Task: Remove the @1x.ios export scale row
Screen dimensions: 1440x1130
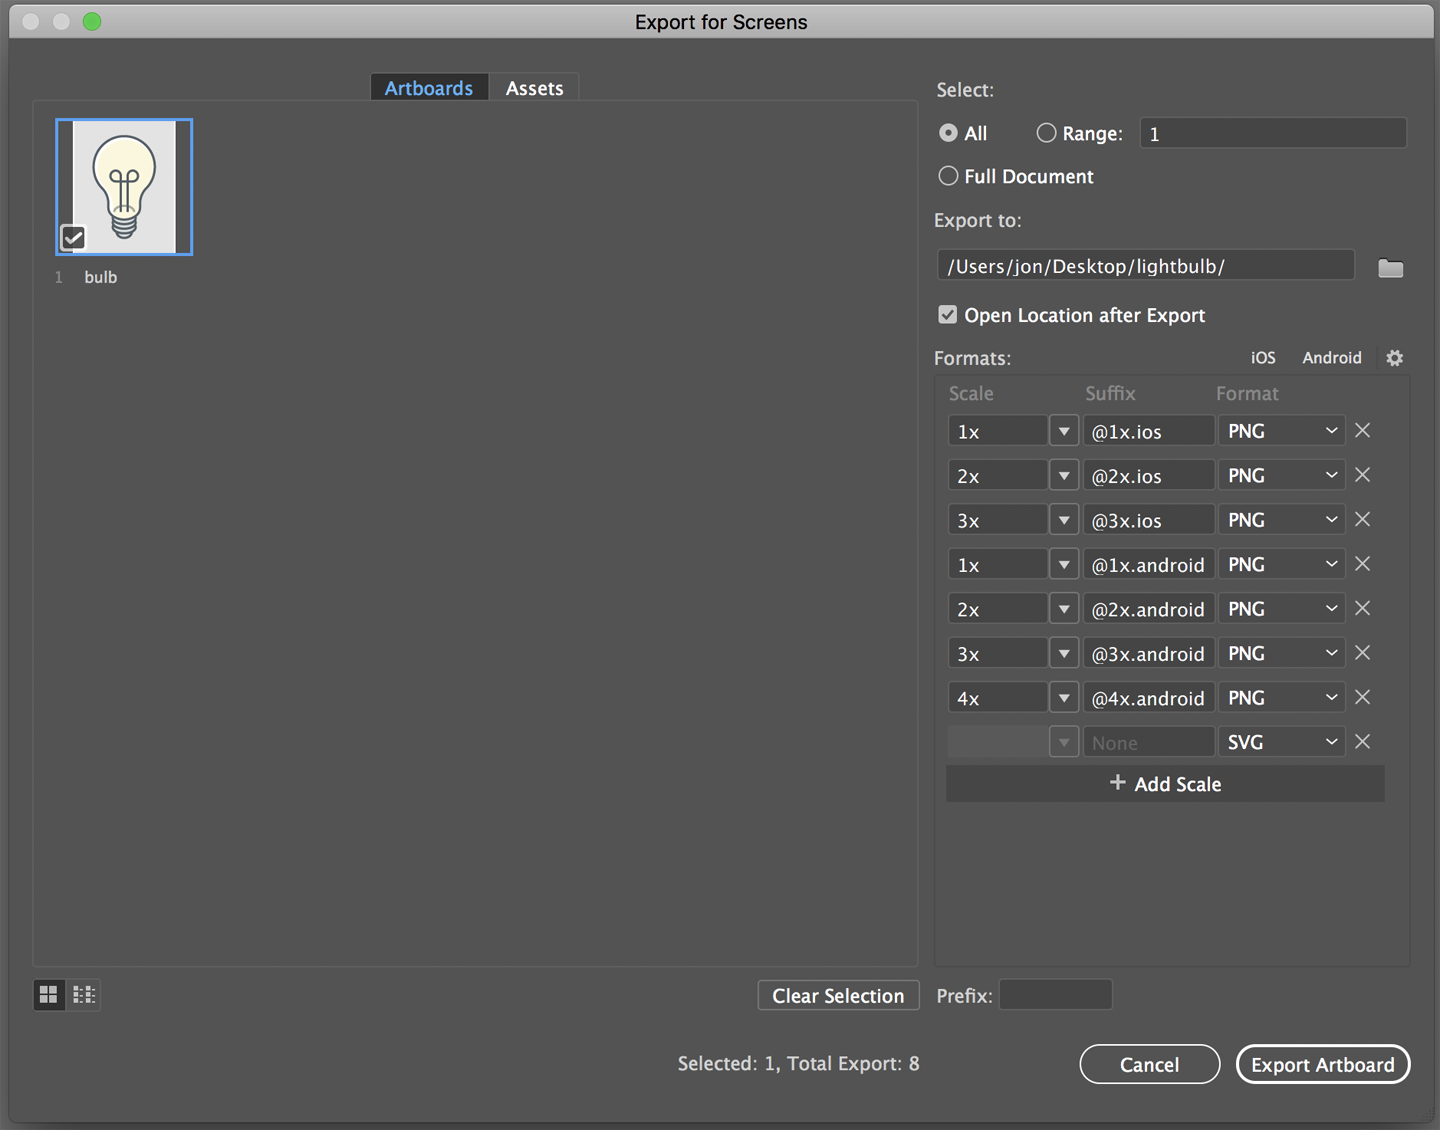Action: tap(1362, 430)
